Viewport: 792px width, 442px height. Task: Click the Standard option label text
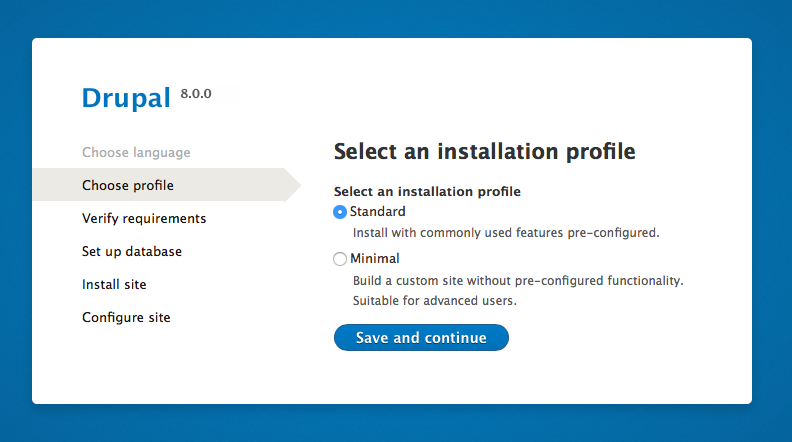377,212
